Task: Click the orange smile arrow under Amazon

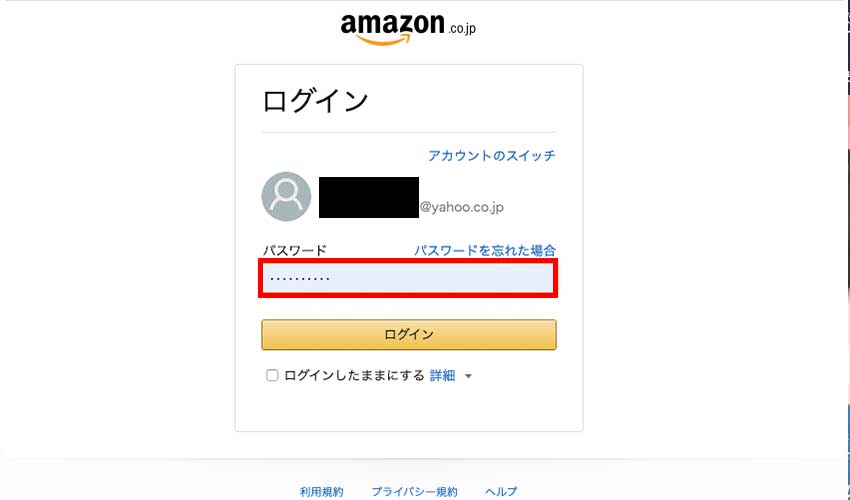Action: pyautogui.click(x=373, y=40)
